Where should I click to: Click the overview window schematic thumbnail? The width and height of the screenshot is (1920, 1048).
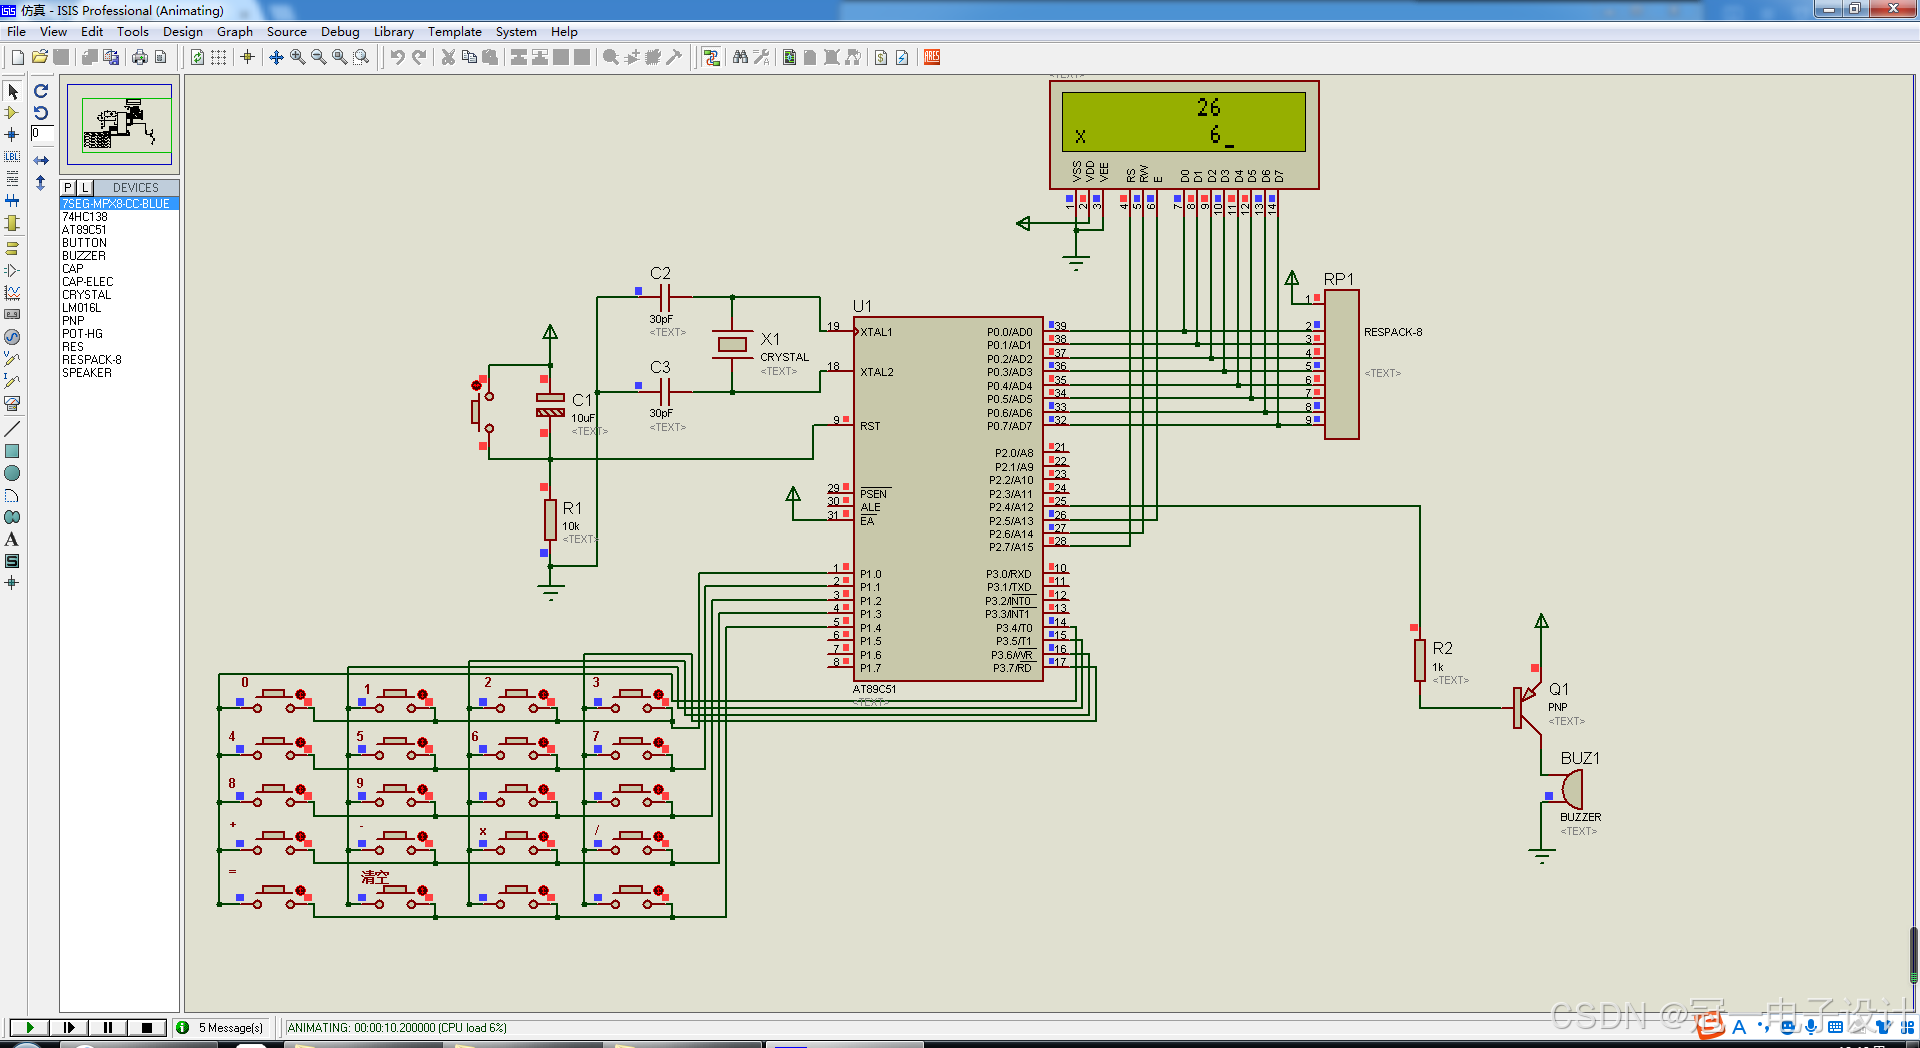coord(120,124)
